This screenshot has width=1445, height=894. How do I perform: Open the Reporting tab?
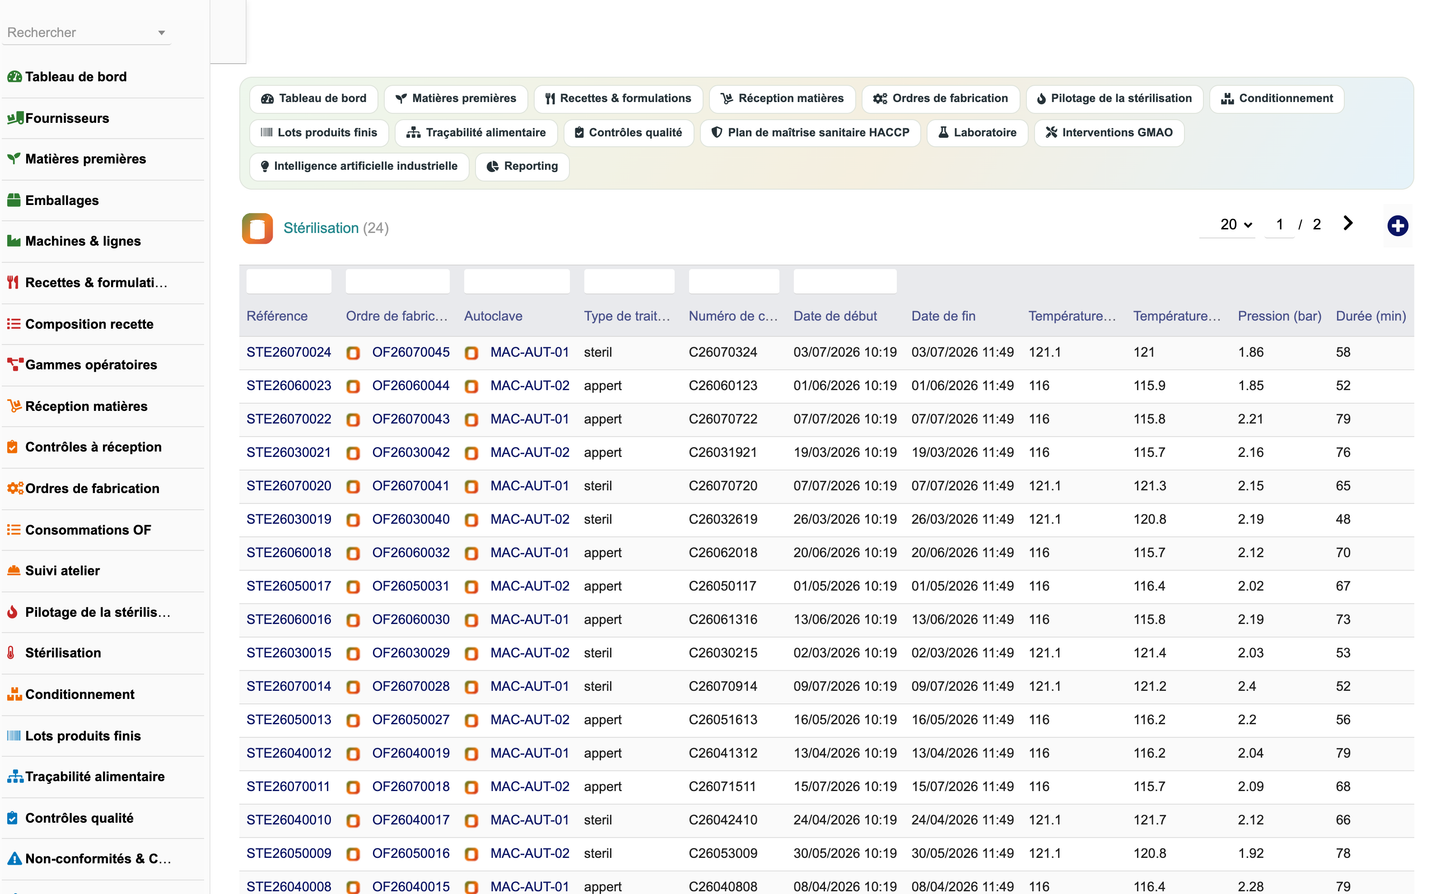[x=522, y=167]
